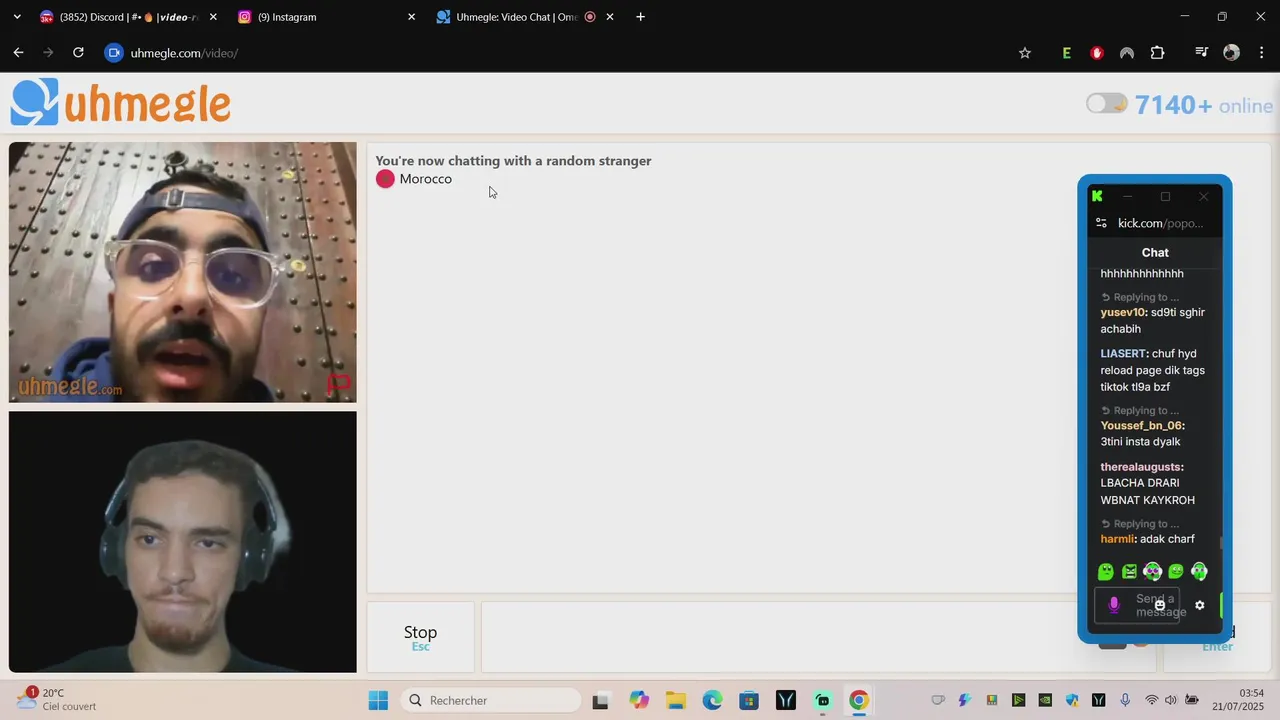Open the Extensions puzzle menu
1280x720 pixels.
pos(1157,53)
